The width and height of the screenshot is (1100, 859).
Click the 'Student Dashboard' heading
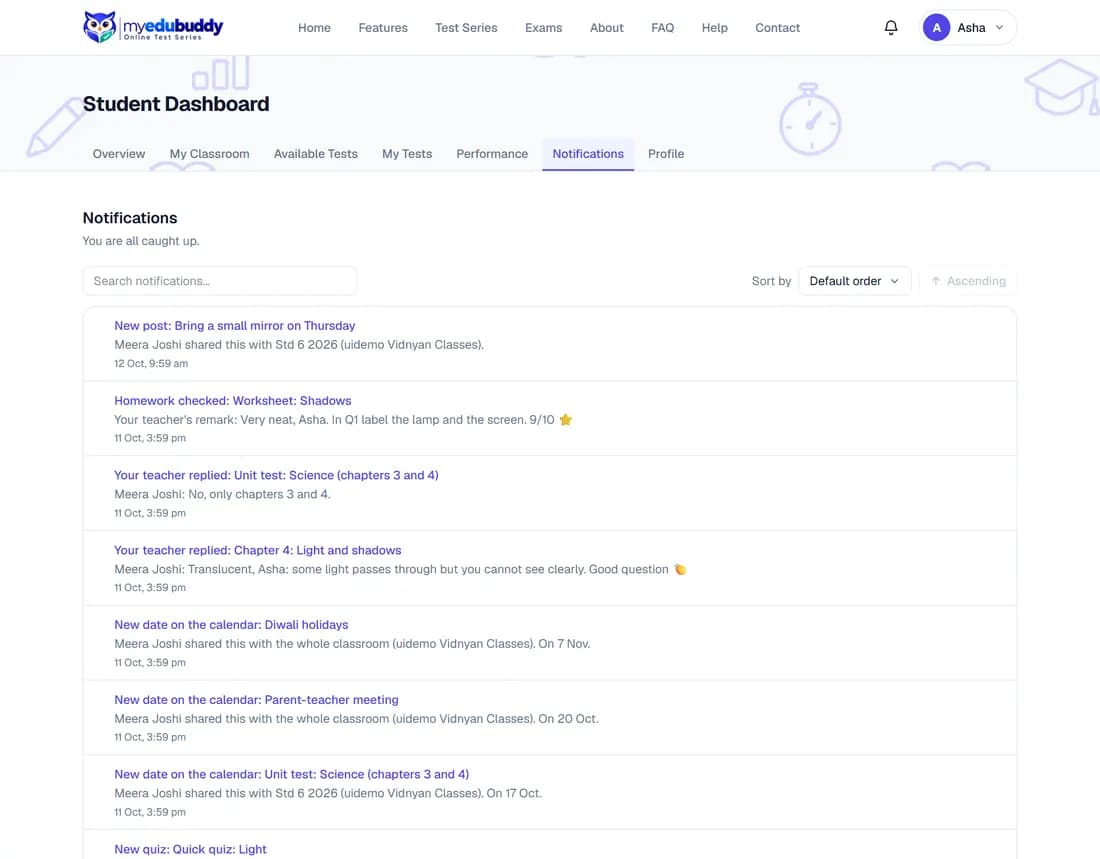pos(176,104)
